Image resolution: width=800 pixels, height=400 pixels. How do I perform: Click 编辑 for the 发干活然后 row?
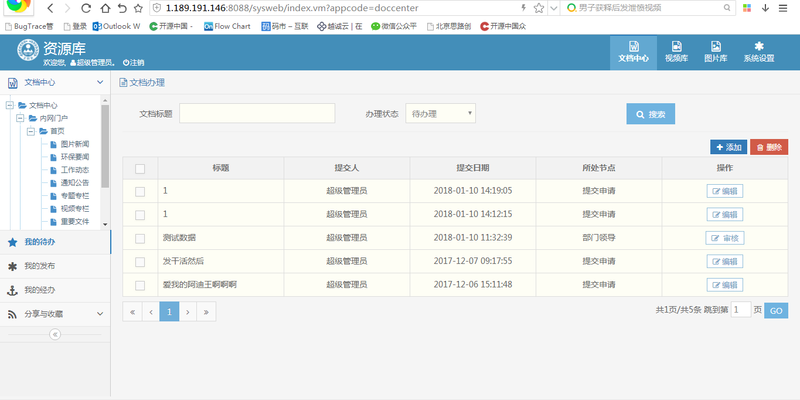click(x=725, y=261)
